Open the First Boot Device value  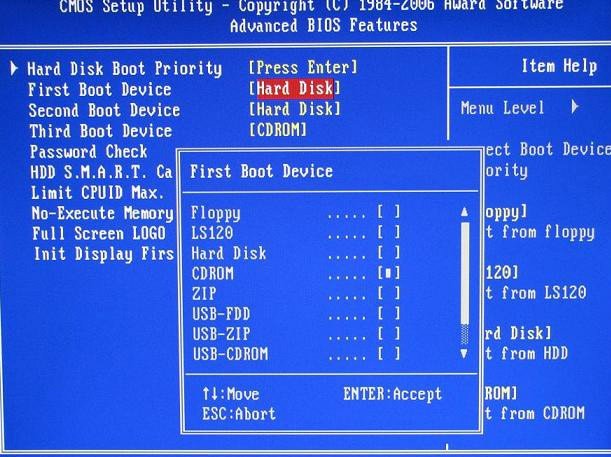point(294,89)
